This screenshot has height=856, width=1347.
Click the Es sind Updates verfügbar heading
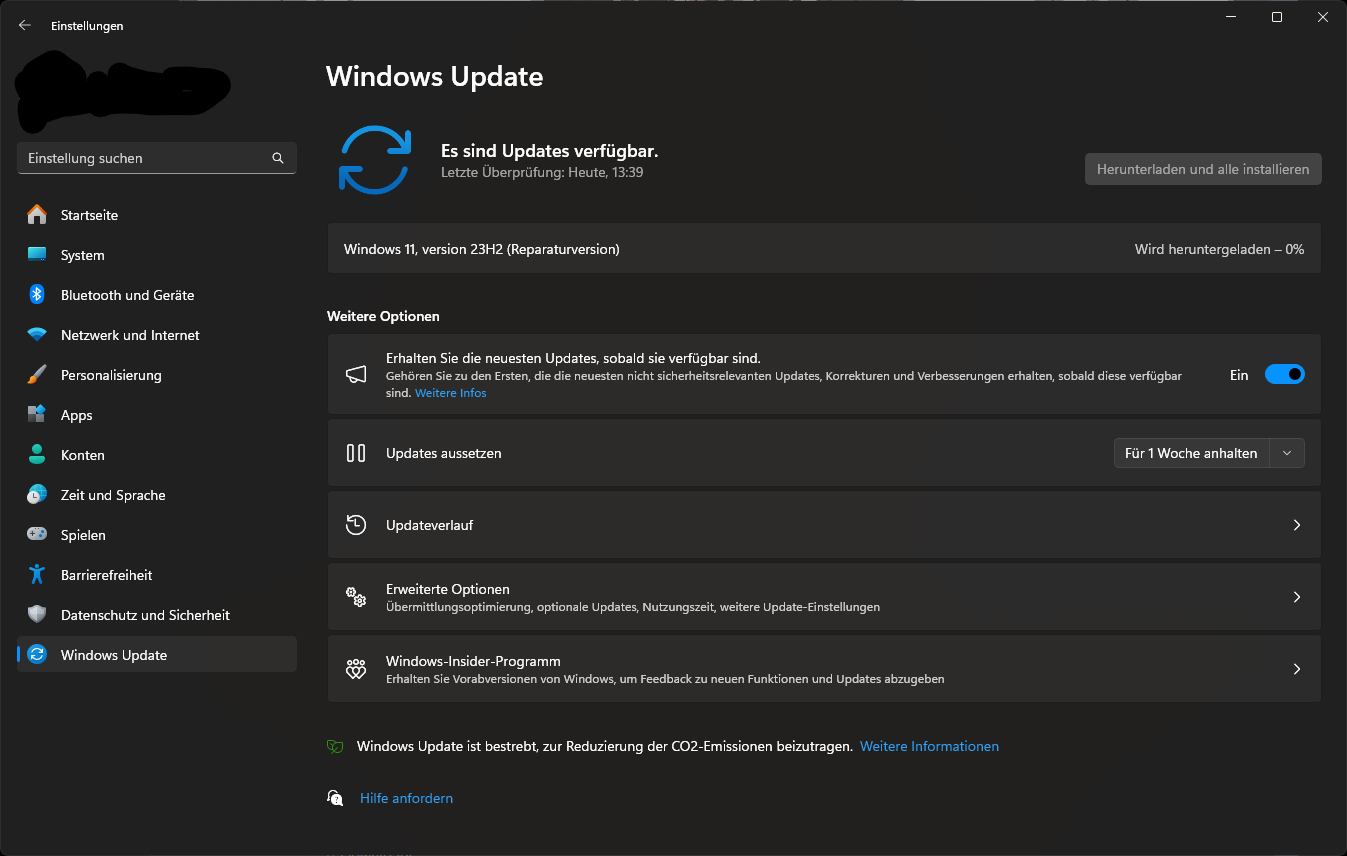pyautogui.click(x=549, y=151)
